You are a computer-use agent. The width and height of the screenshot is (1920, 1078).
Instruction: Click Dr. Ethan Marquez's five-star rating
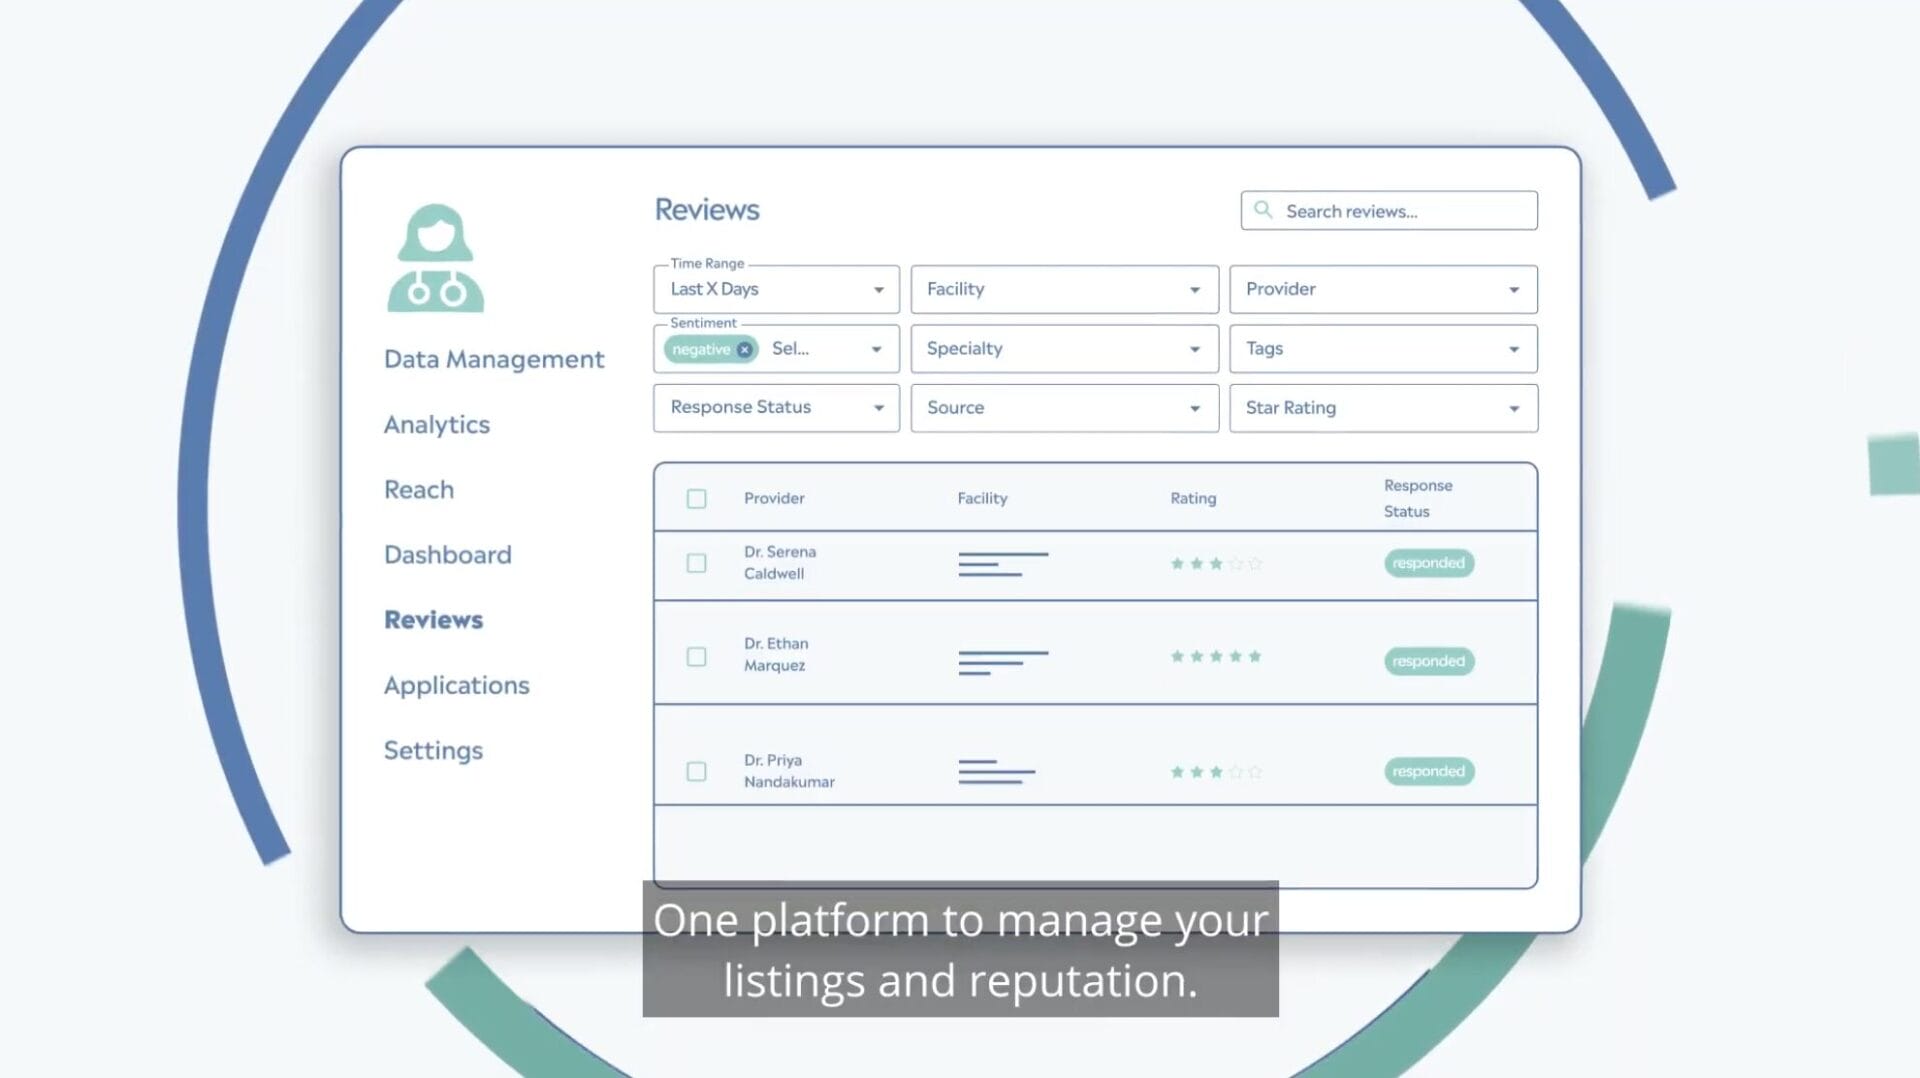pos(1215,657)
